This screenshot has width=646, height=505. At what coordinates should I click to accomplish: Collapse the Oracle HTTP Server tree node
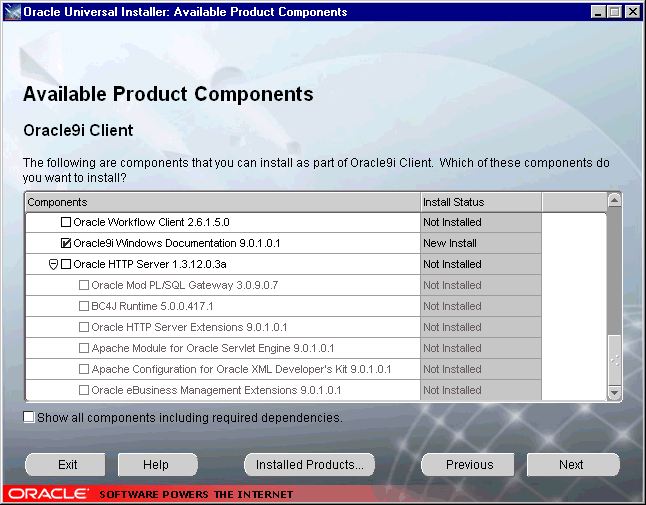click(x=53, y=264)
